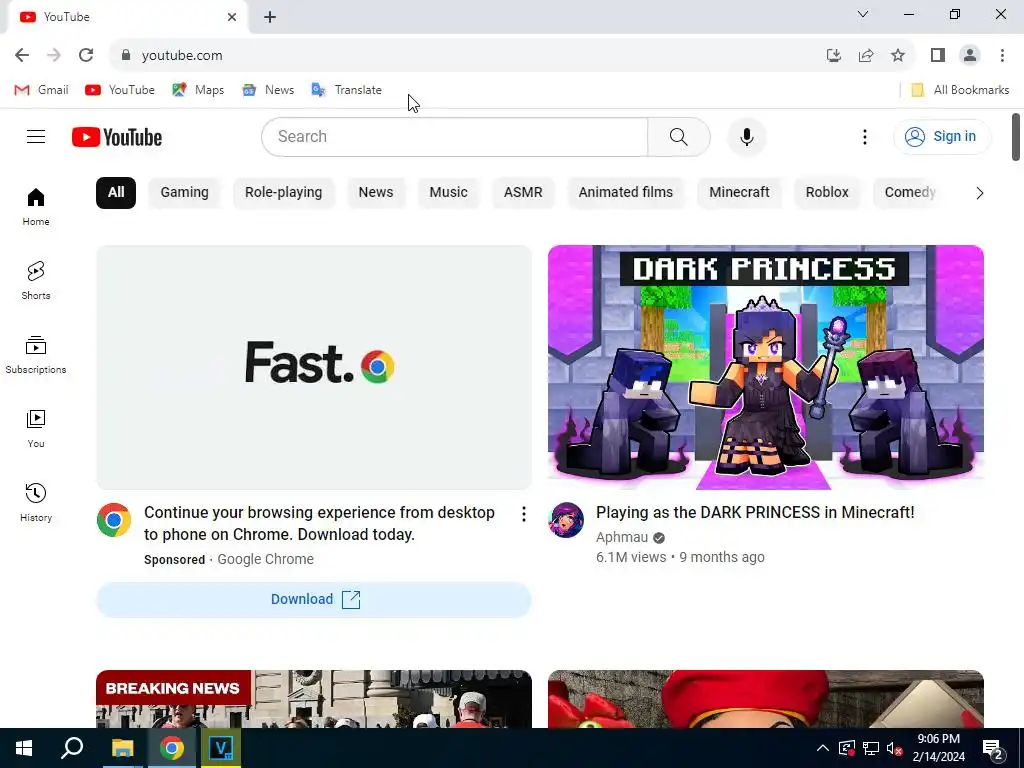Click the Sign in button
1024x768 pixels.
pos(942,136)
